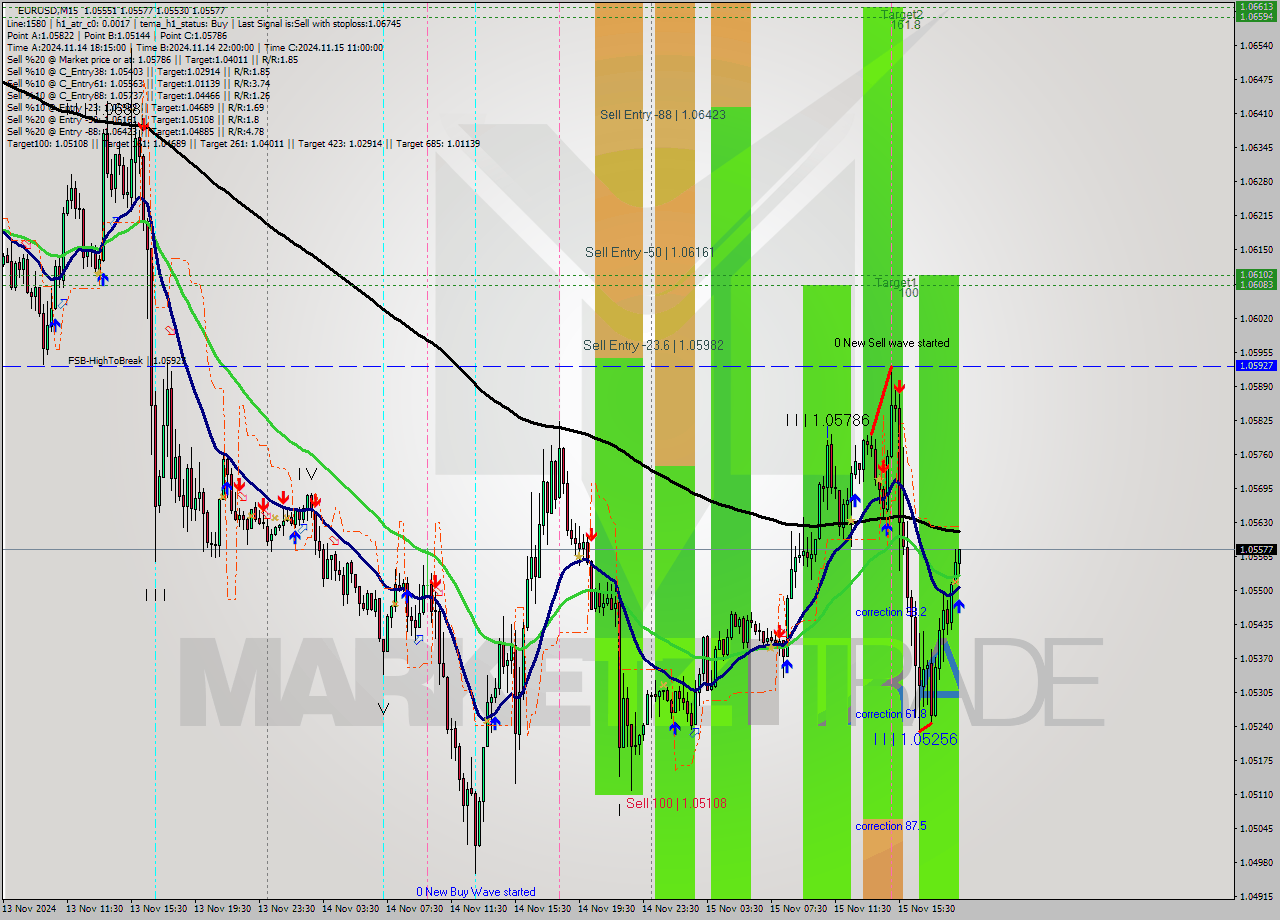The height and width of the screenshot is (920, 1280).
Task: Click the 'V' wave label near the low
Action: pyautogui.click(x=383, y=708)
